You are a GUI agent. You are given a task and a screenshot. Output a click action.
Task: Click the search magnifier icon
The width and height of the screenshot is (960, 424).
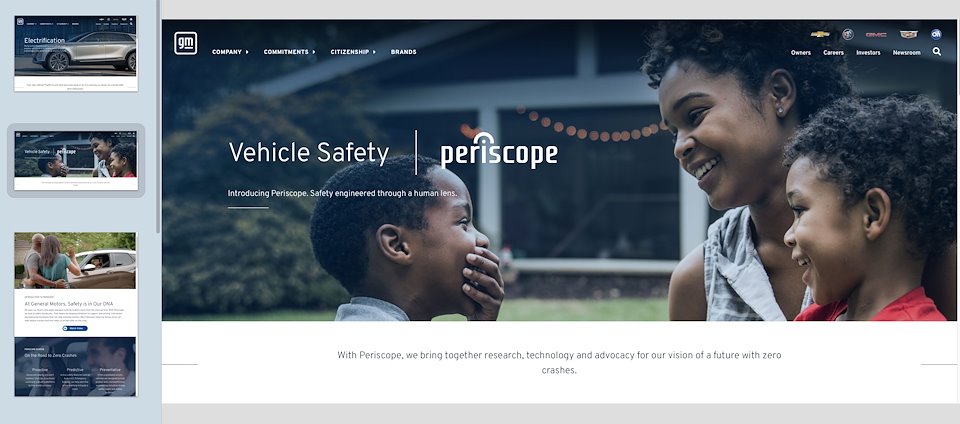pos(937,52)
